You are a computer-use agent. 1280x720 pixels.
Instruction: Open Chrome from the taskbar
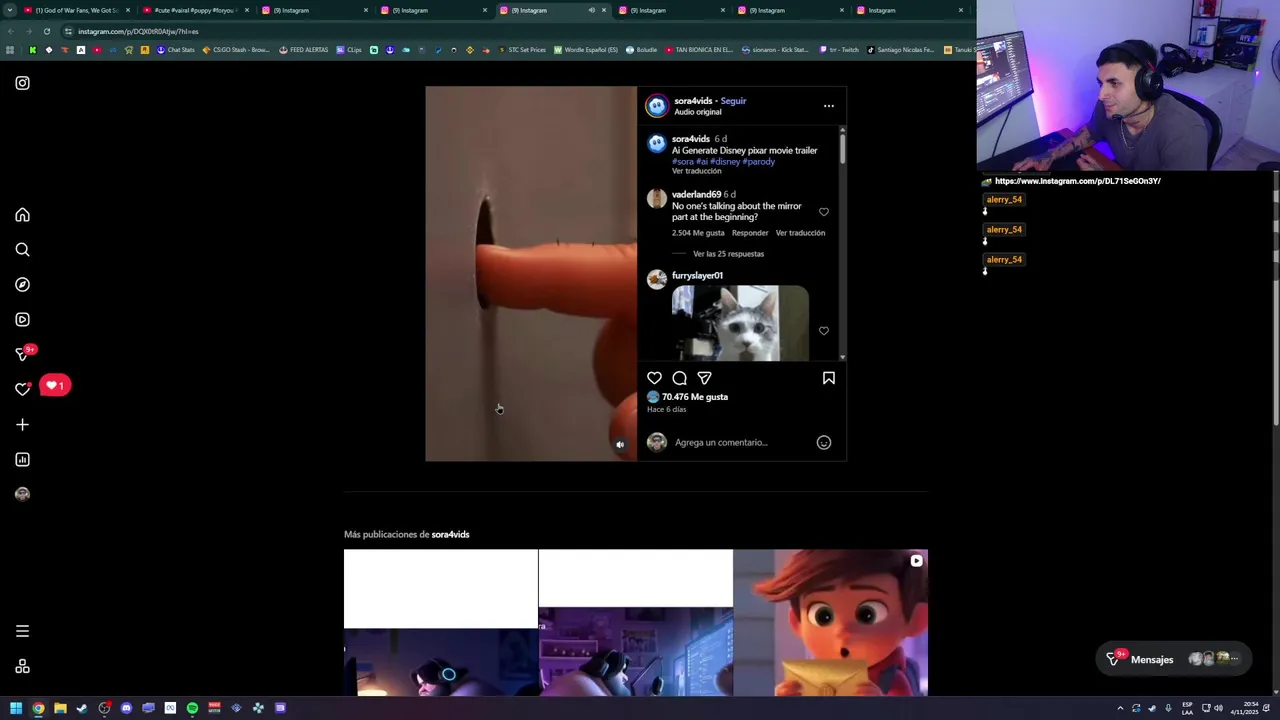pyautogui.click(x=38, y=708)
